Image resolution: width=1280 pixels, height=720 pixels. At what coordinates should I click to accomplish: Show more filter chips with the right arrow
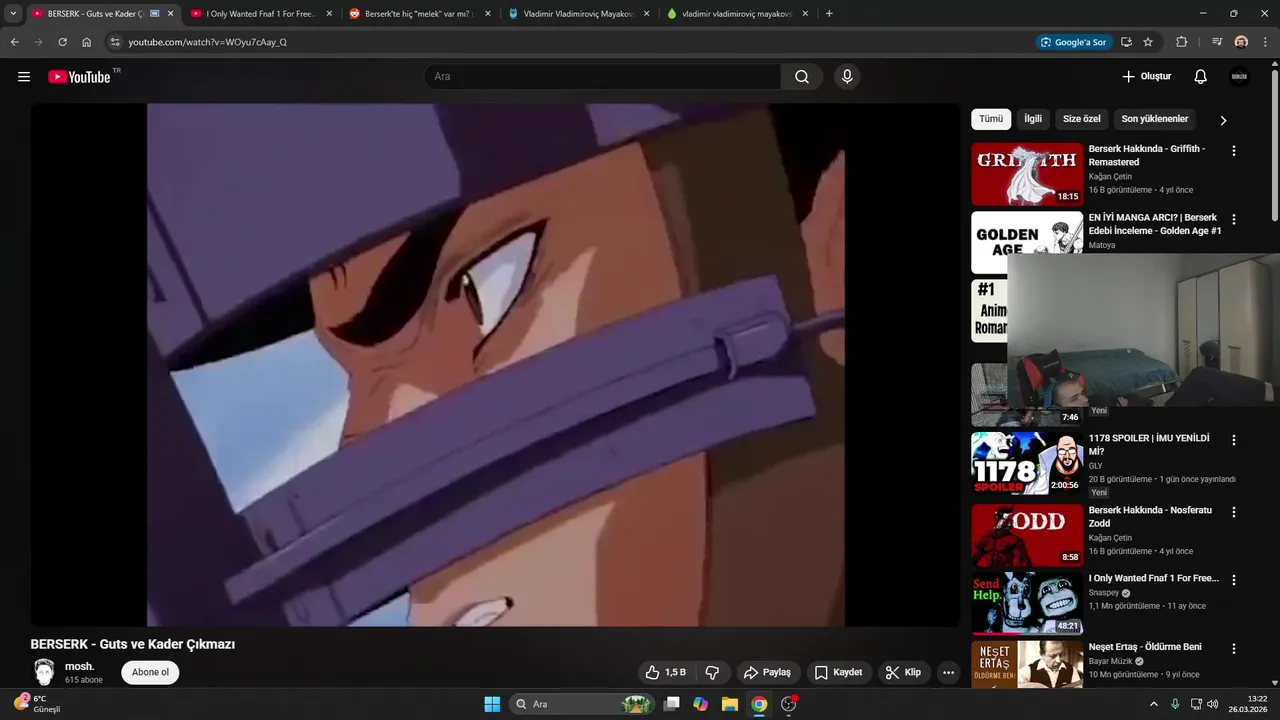pyautogui.click(x=1223, y=120)
